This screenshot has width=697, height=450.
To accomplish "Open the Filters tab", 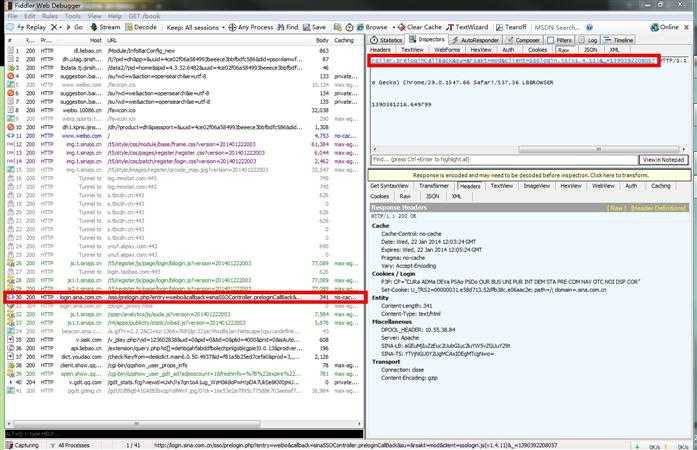I will (560, 40).
